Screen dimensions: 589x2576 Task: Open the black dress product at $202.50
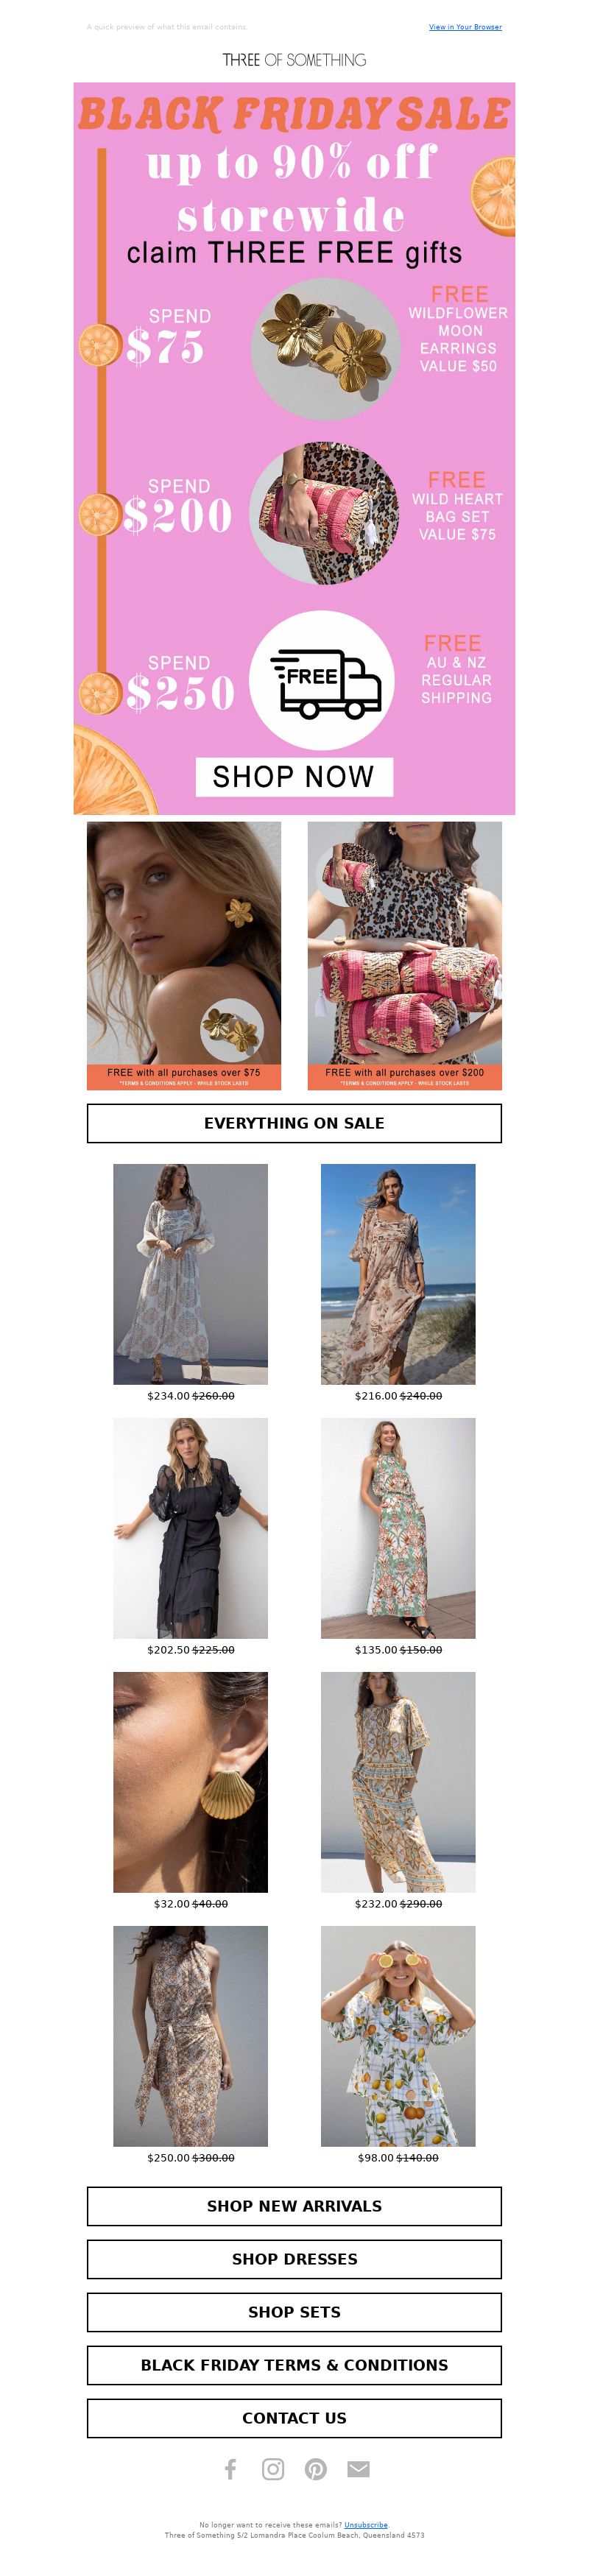[x=190, y=1528]
